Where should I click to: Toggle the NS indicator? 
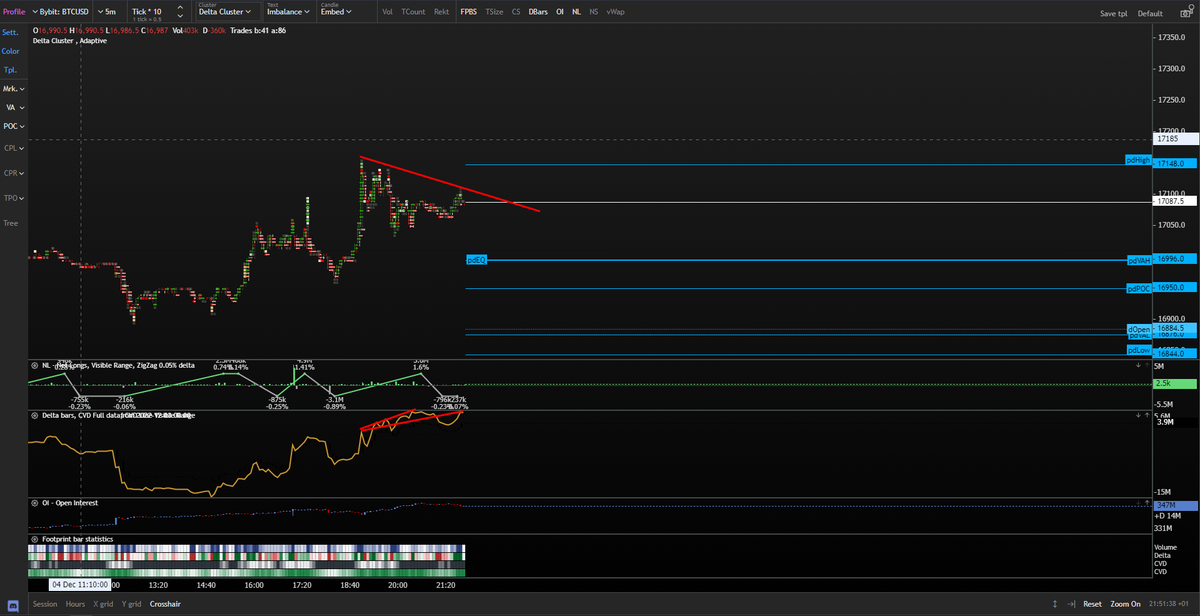(x=594, y=12)
